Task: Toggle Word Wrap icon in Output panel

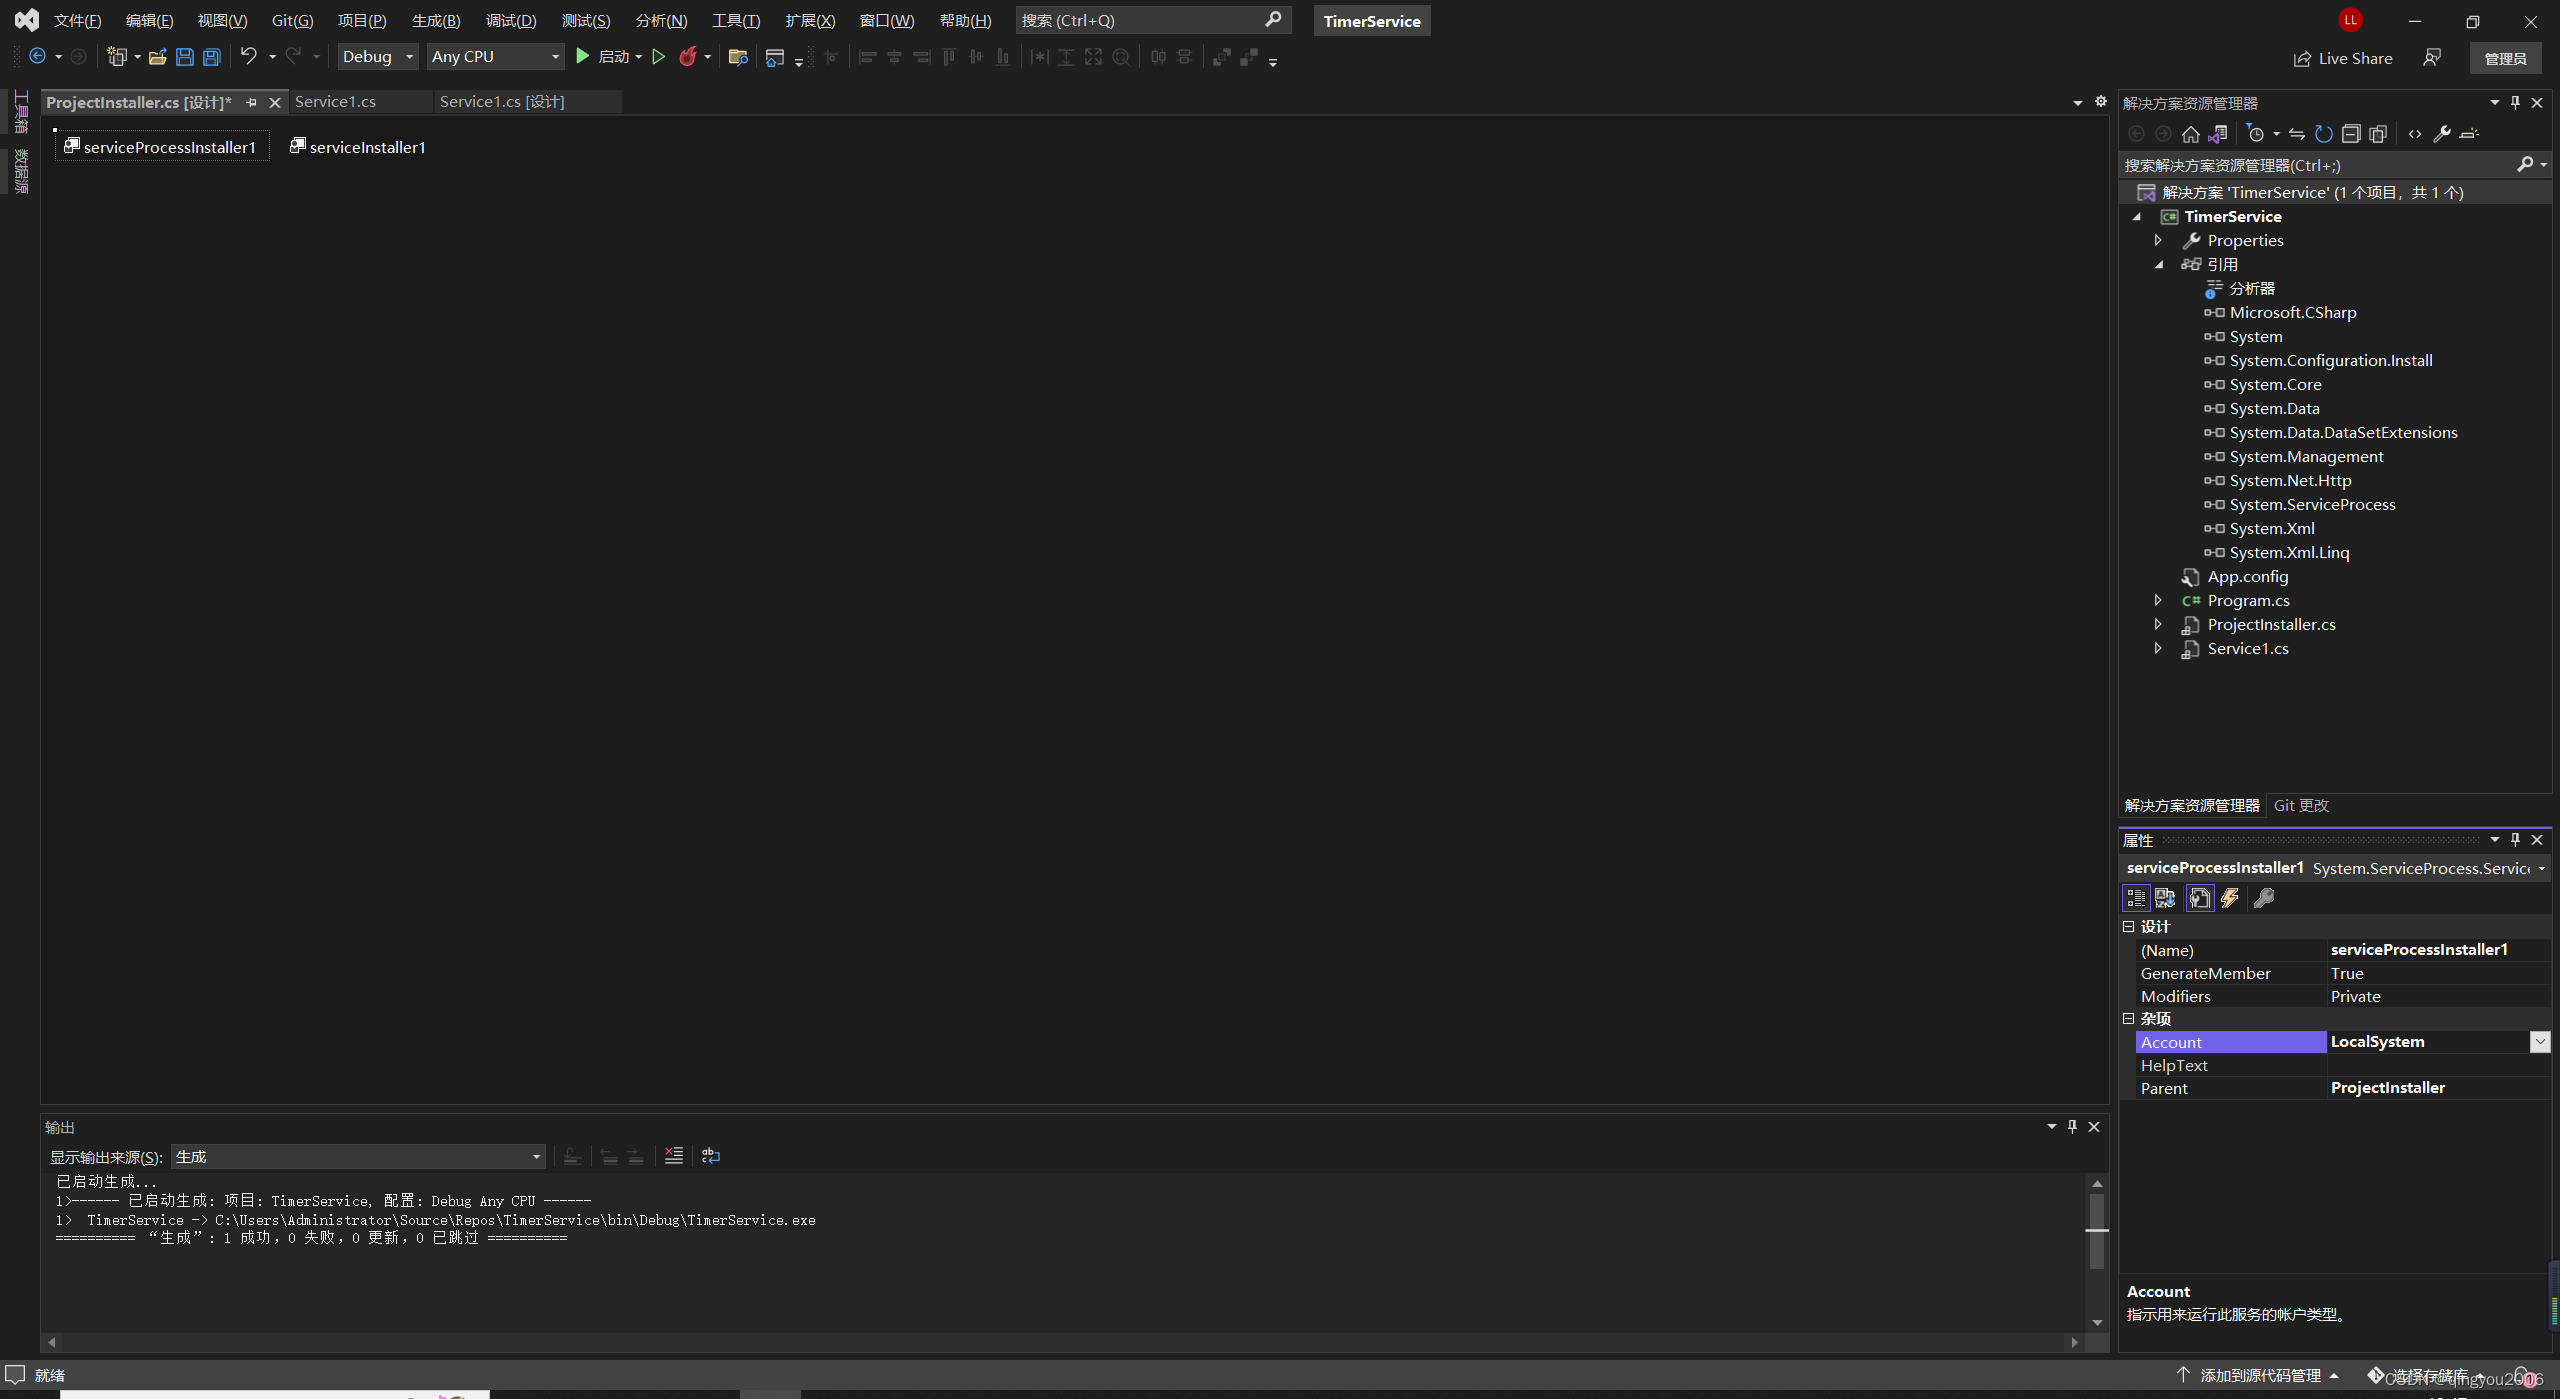Action: click(711, 1156)
